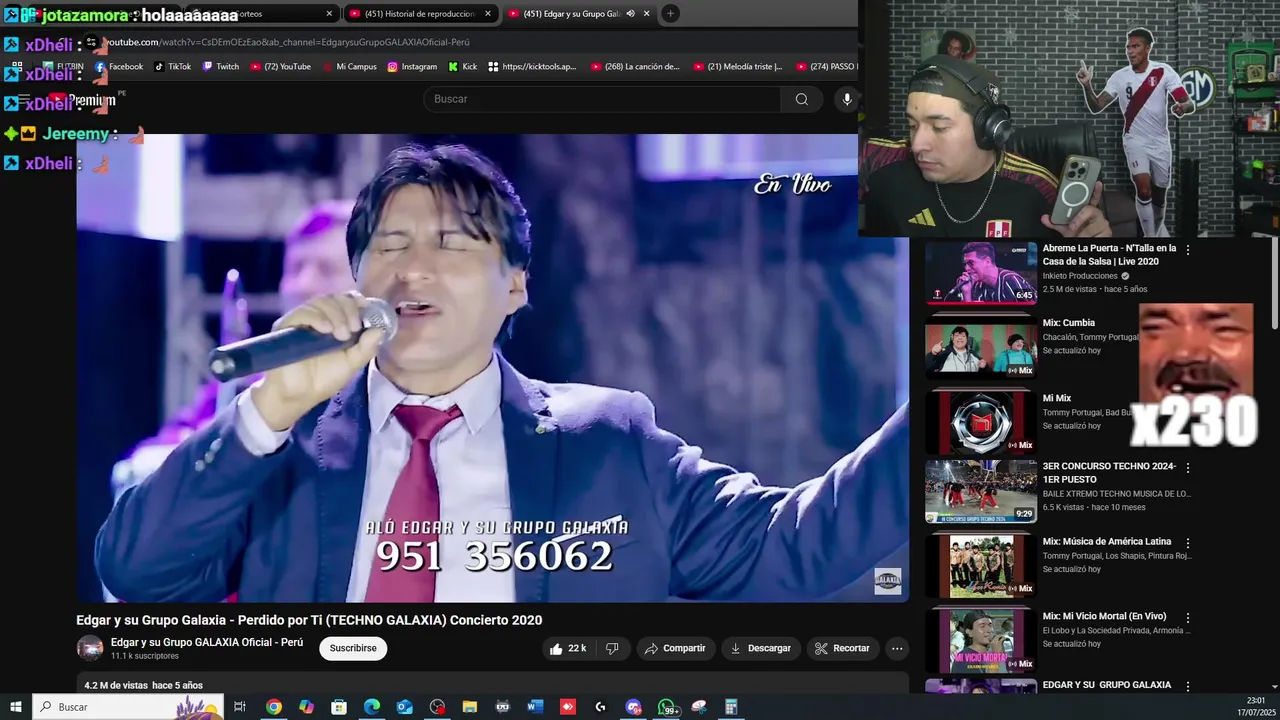This screenshot has width=1280, height=720.
Task: Open the (72) YouTube bookmark
Action: tap(280, 67)
